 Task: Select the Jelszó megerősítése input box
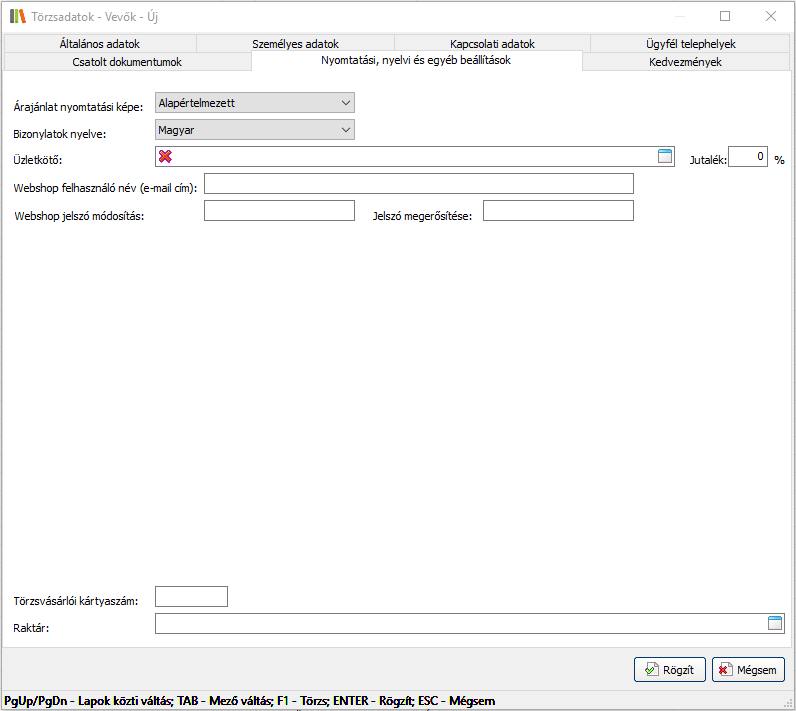[x=557, y=210]
